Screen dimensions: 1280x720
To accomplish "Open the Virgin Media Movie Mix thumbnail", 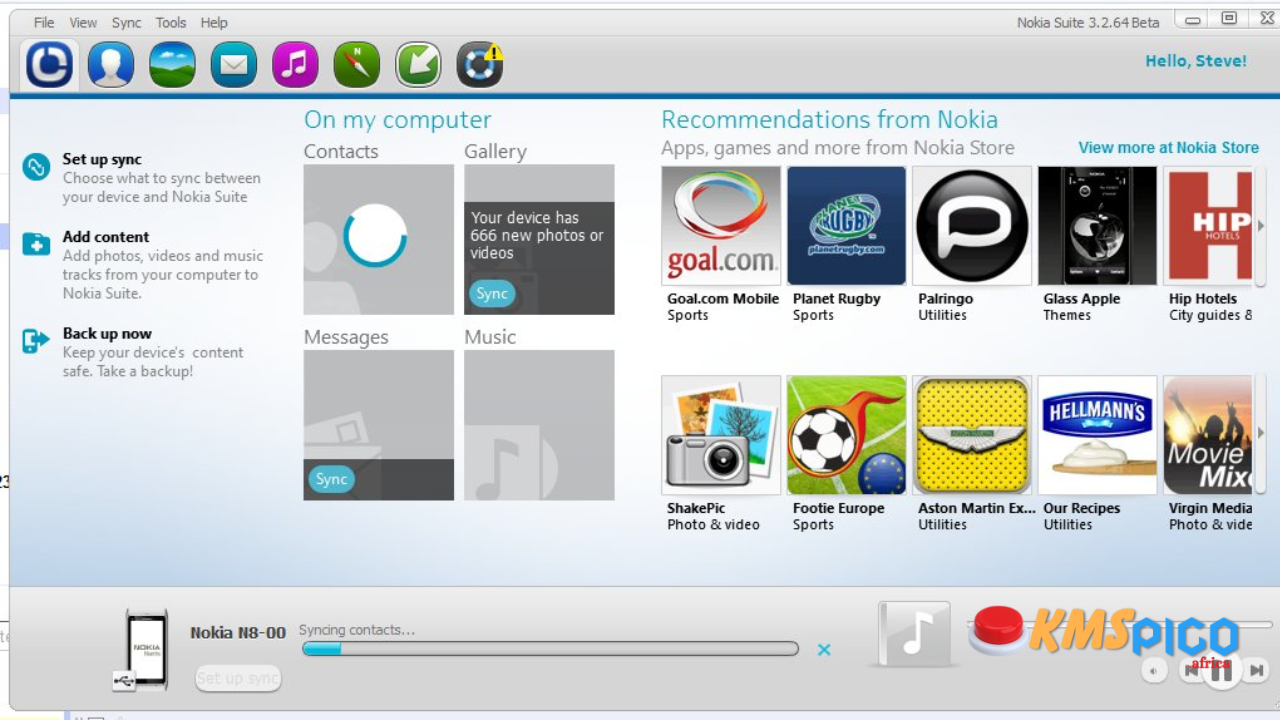I will pyautogui.click(x=1208, y=435).
